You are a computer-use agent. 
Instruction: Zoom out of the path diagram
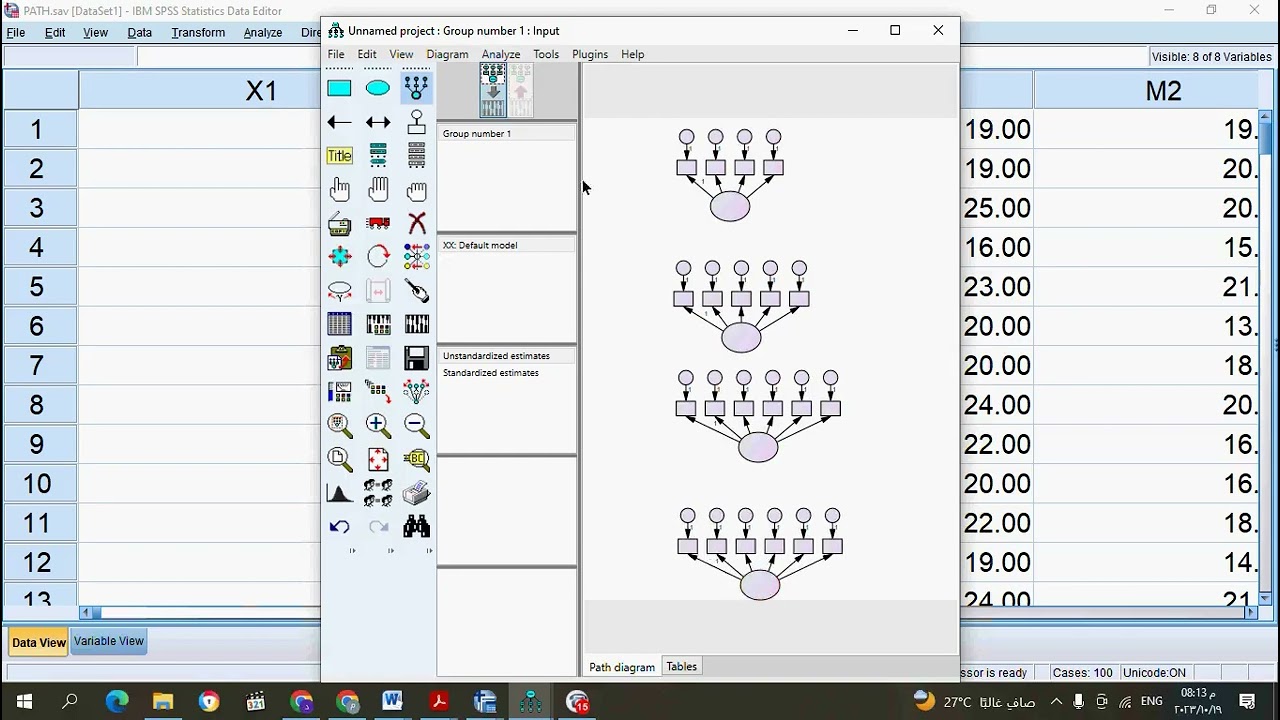[x=416, y=425]
